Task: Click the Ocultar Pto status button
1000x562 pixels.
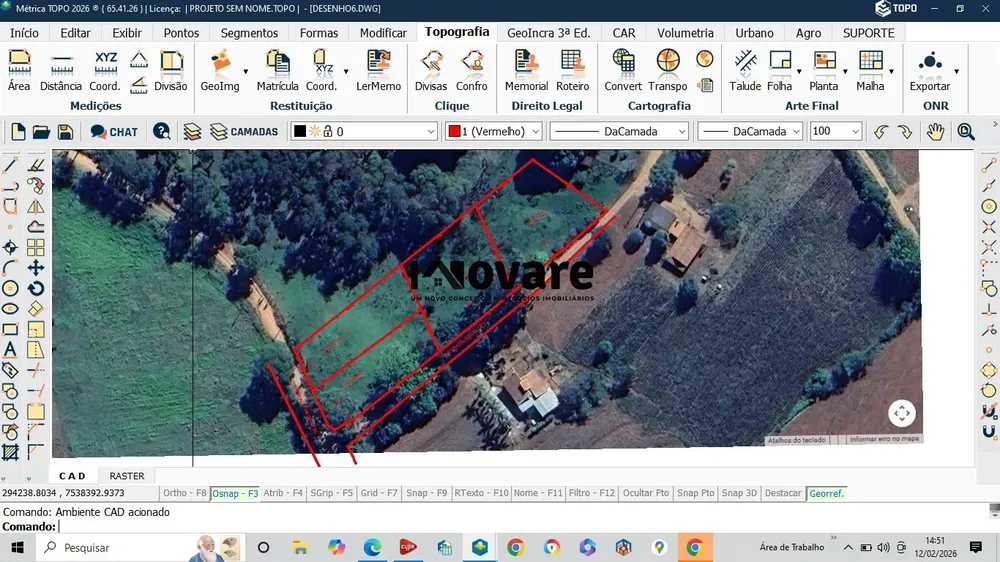Action: pos(646,493)
